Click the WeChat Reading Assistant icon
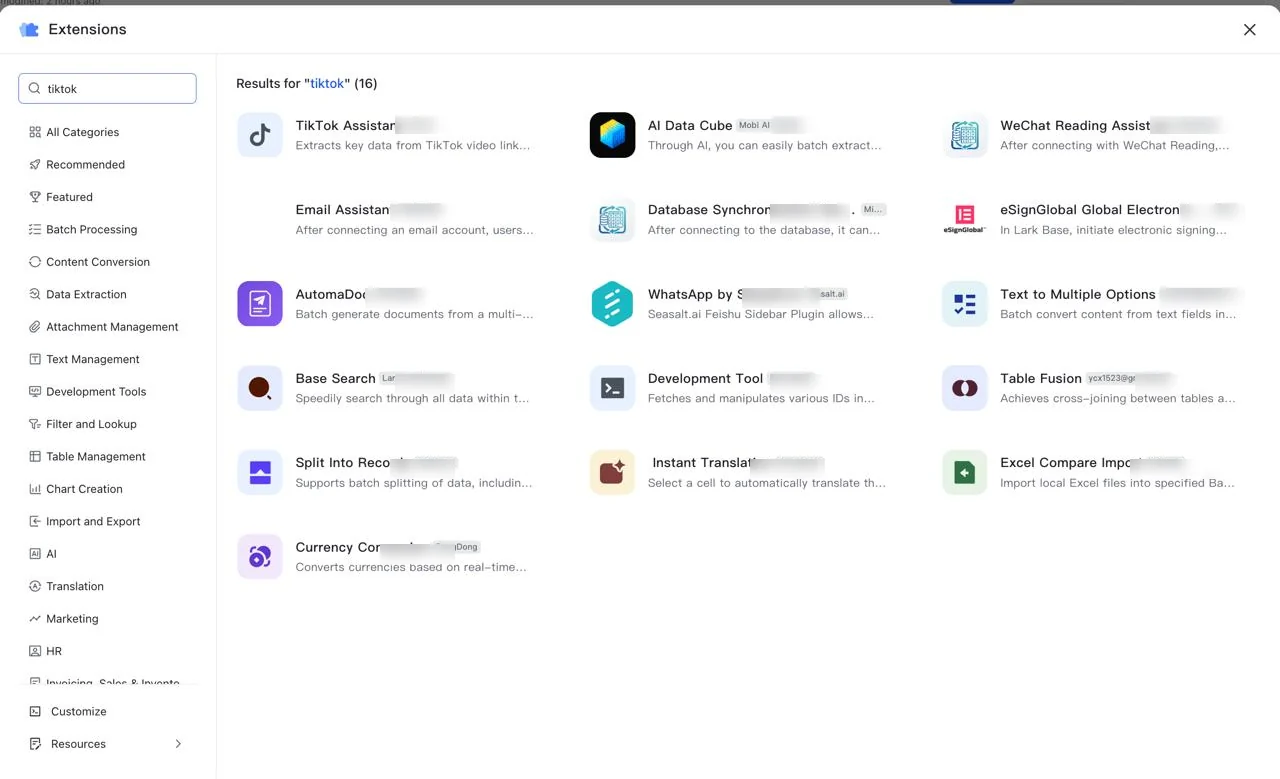The width and height of the screenshot is (1280, 779). (965, 135)
